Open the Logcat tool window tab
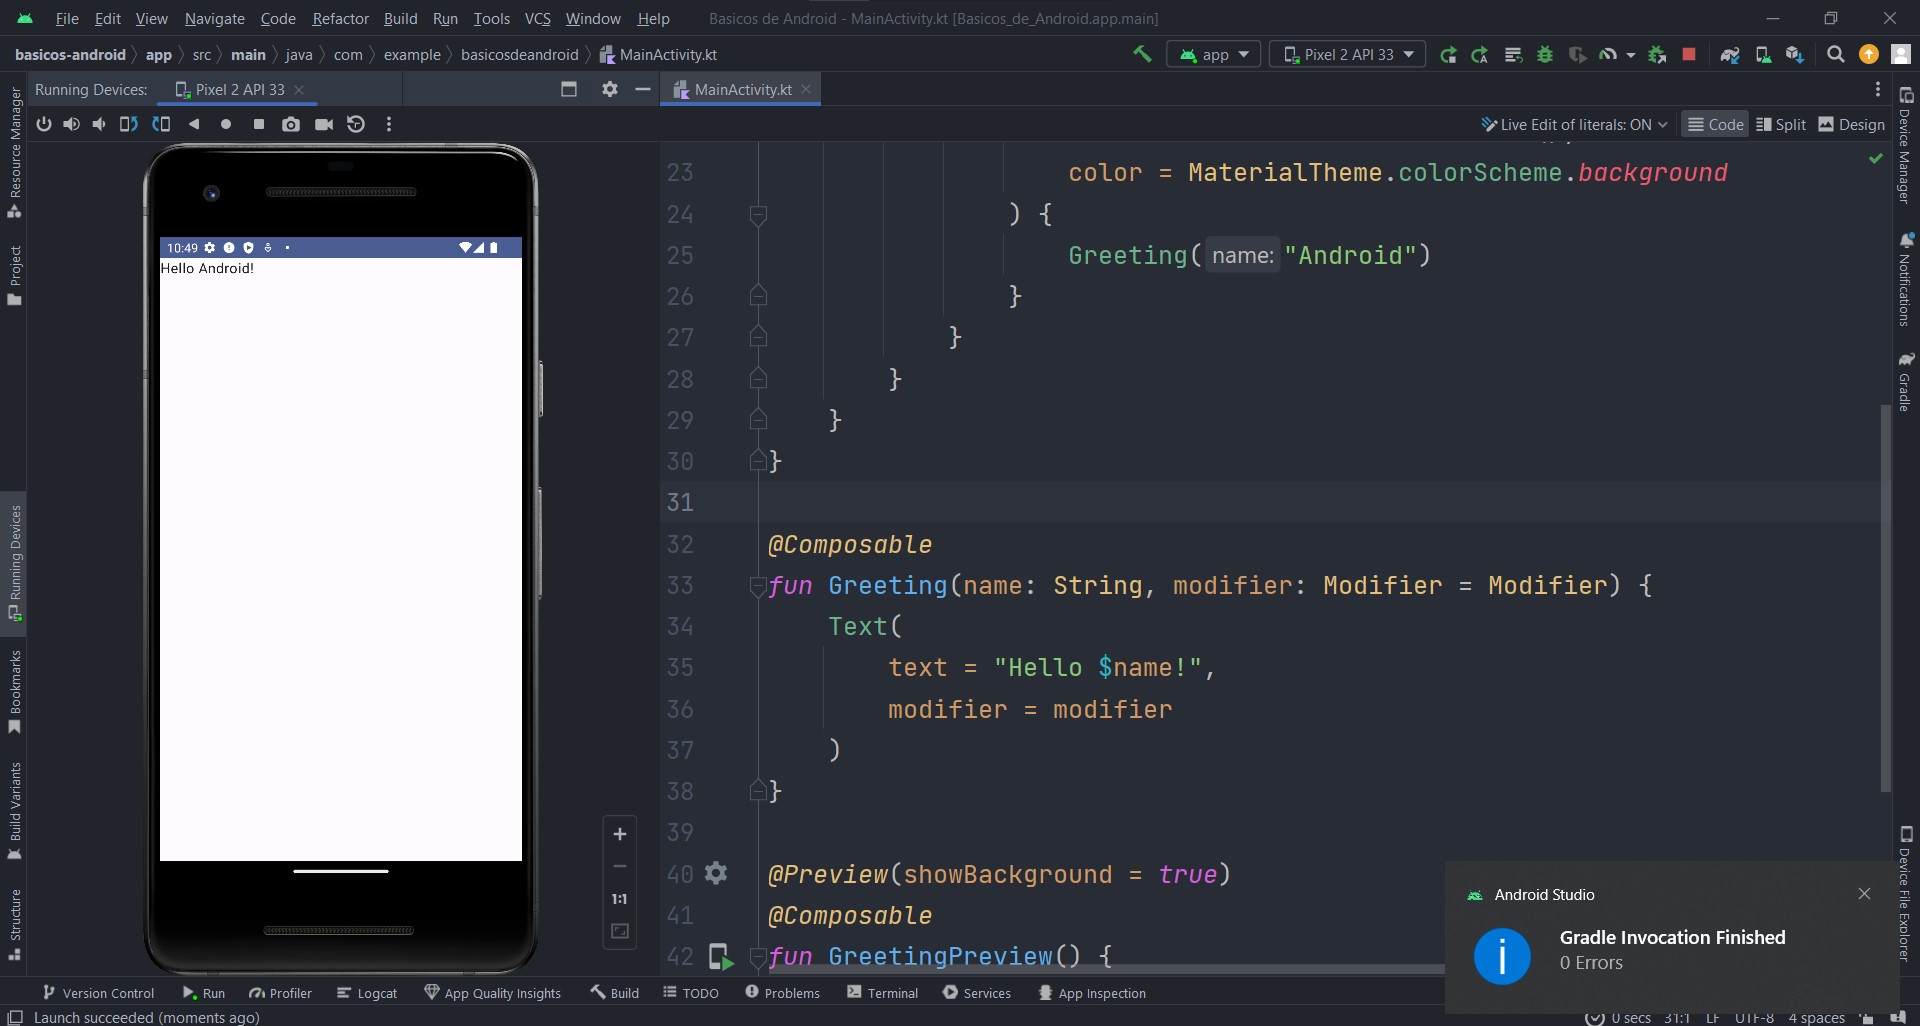Viewport: 1920px width, 1026px height. coord(367,993)
